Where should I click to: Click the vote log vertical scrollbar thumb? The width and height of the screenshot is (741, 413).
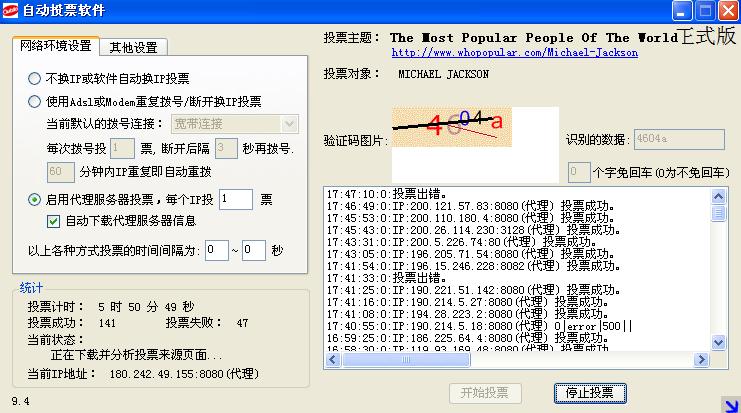pyautogui.click(x=719, y=212)
